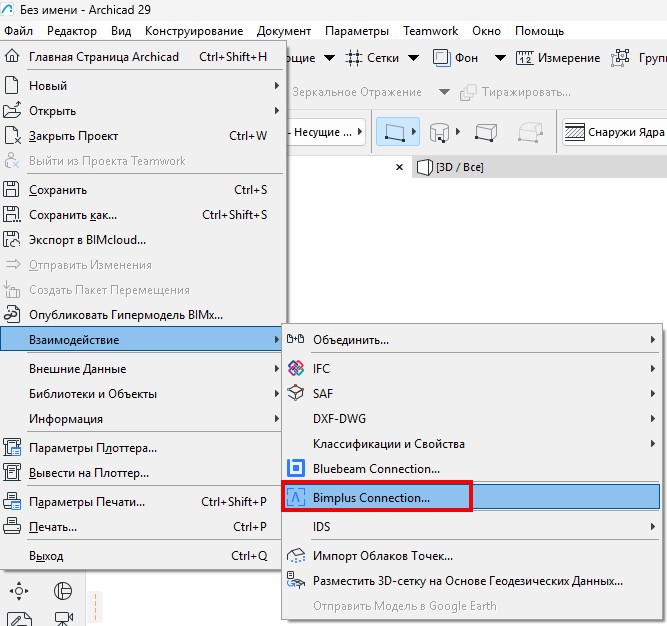Click the point cloud import icon

[x=296, y=555]
